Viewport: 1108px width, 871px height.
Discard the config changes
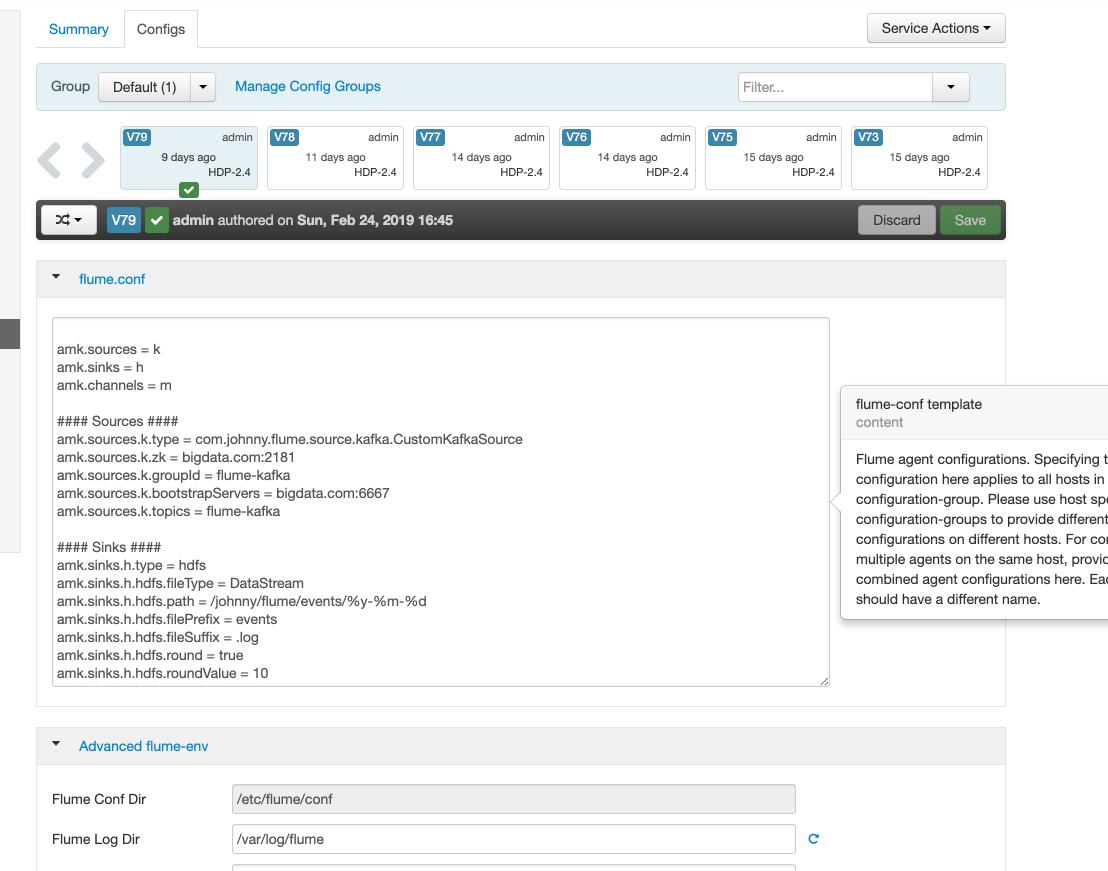pyautogui.click(x=896, y=220)
